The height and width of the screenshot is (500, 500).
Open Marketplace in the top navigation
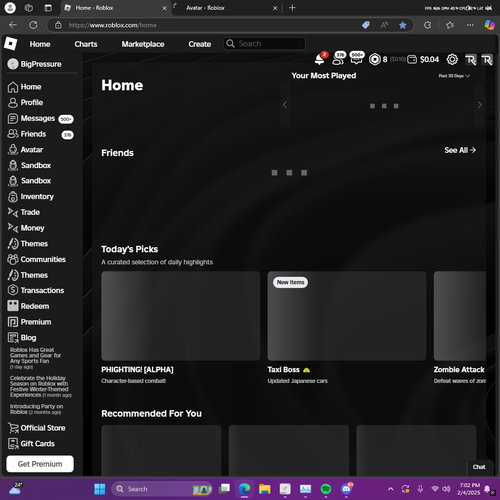tap(143, 44)
